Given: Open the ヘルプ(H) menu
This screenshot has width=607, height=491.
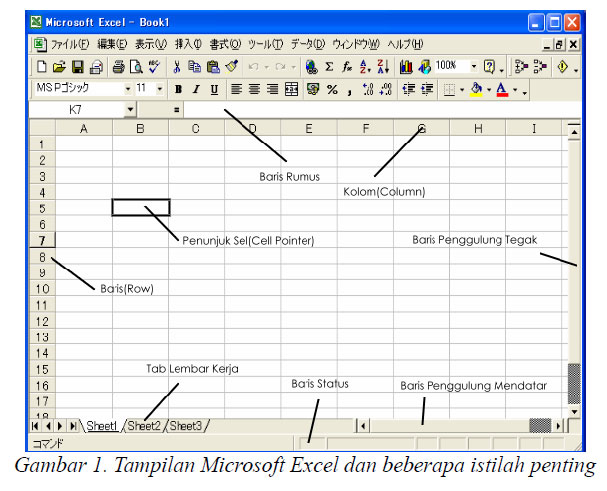Looking at the screenshot, I should pyautogui.click(x=406, y=44).
